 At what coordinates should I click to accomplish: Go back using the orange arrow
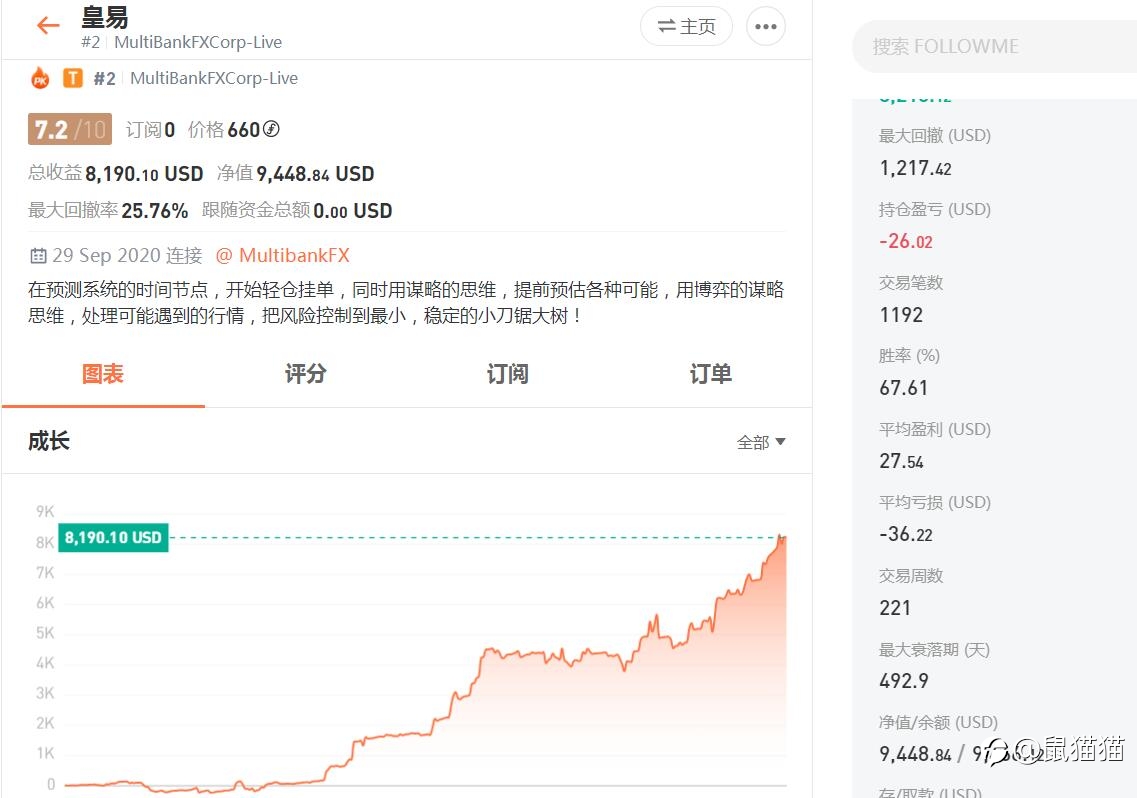tap(48, 25)
